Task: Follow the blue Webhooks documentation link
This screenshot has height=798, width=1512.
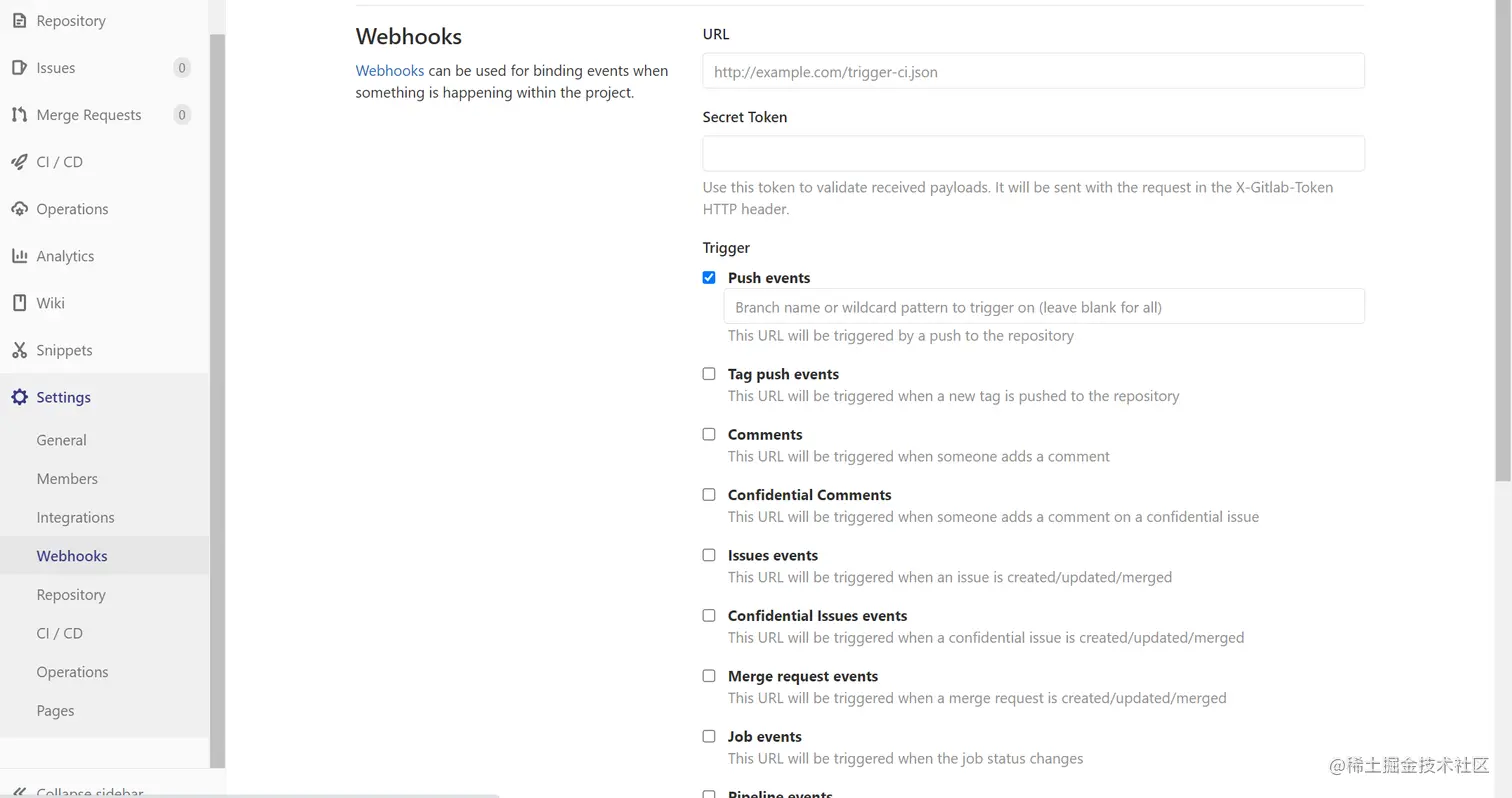Action: [390, 71]
